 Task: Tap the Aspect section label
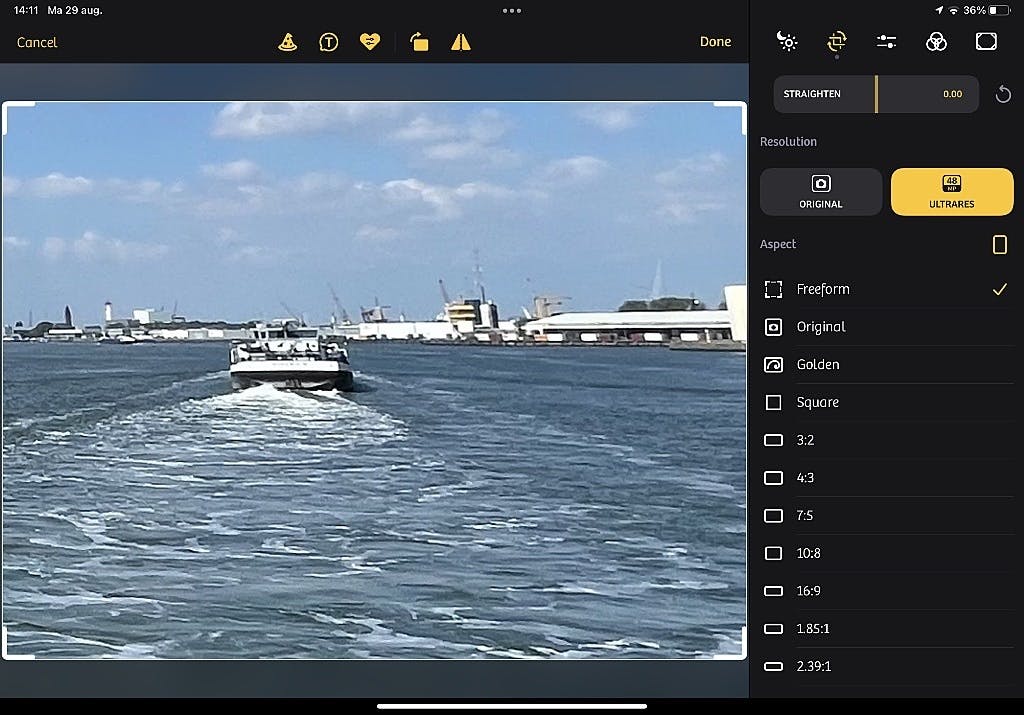778,244
